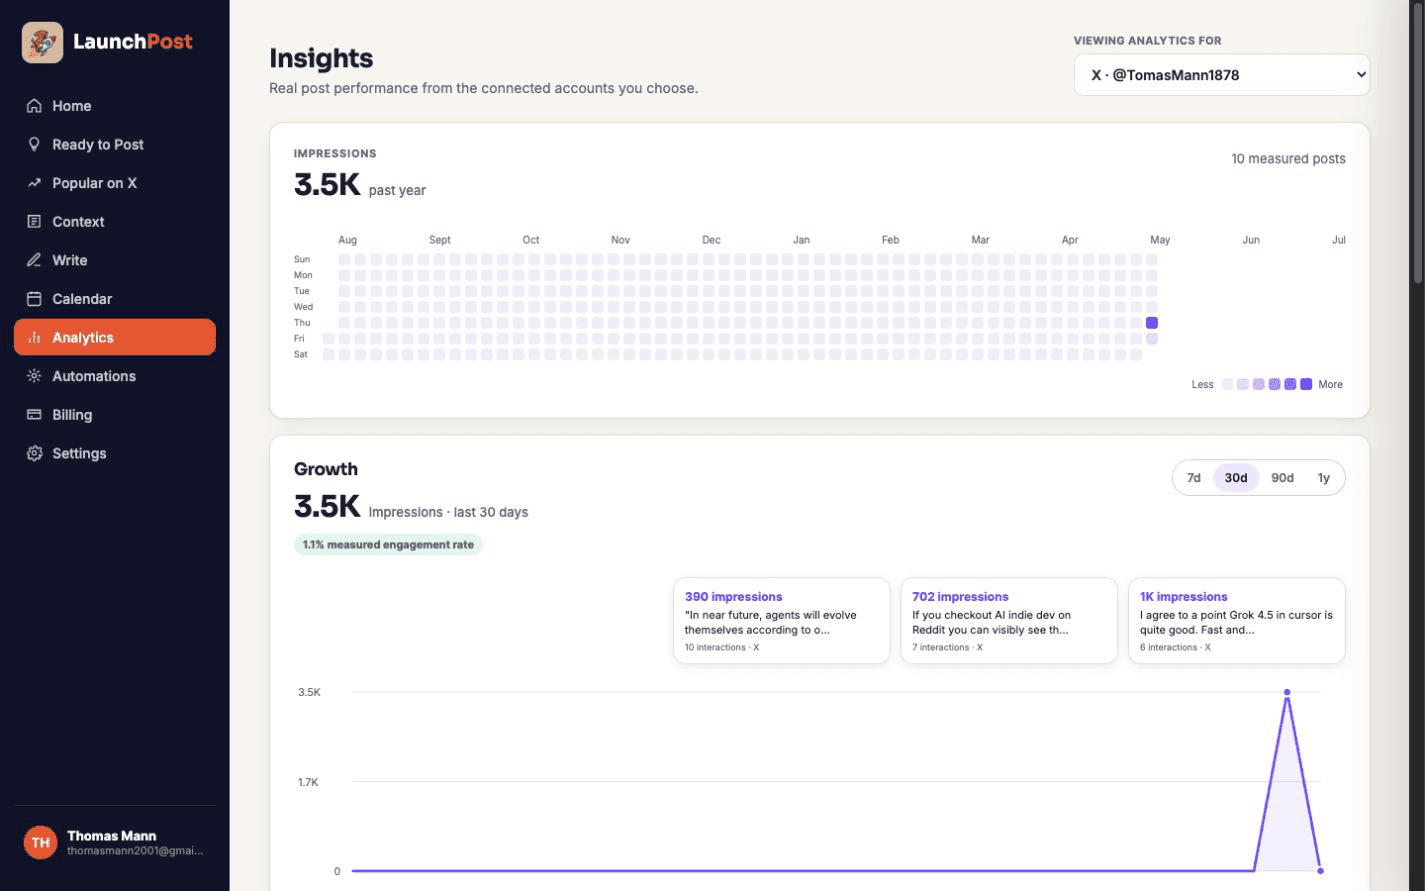Open Thomas Mann account profile avatar
The width and height of the screenshot is (1425, 891).
[41, 842]
